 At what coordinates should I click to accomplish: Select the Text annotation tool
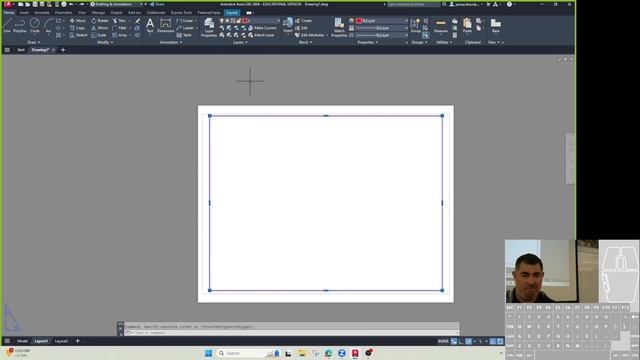coord(150,25)
